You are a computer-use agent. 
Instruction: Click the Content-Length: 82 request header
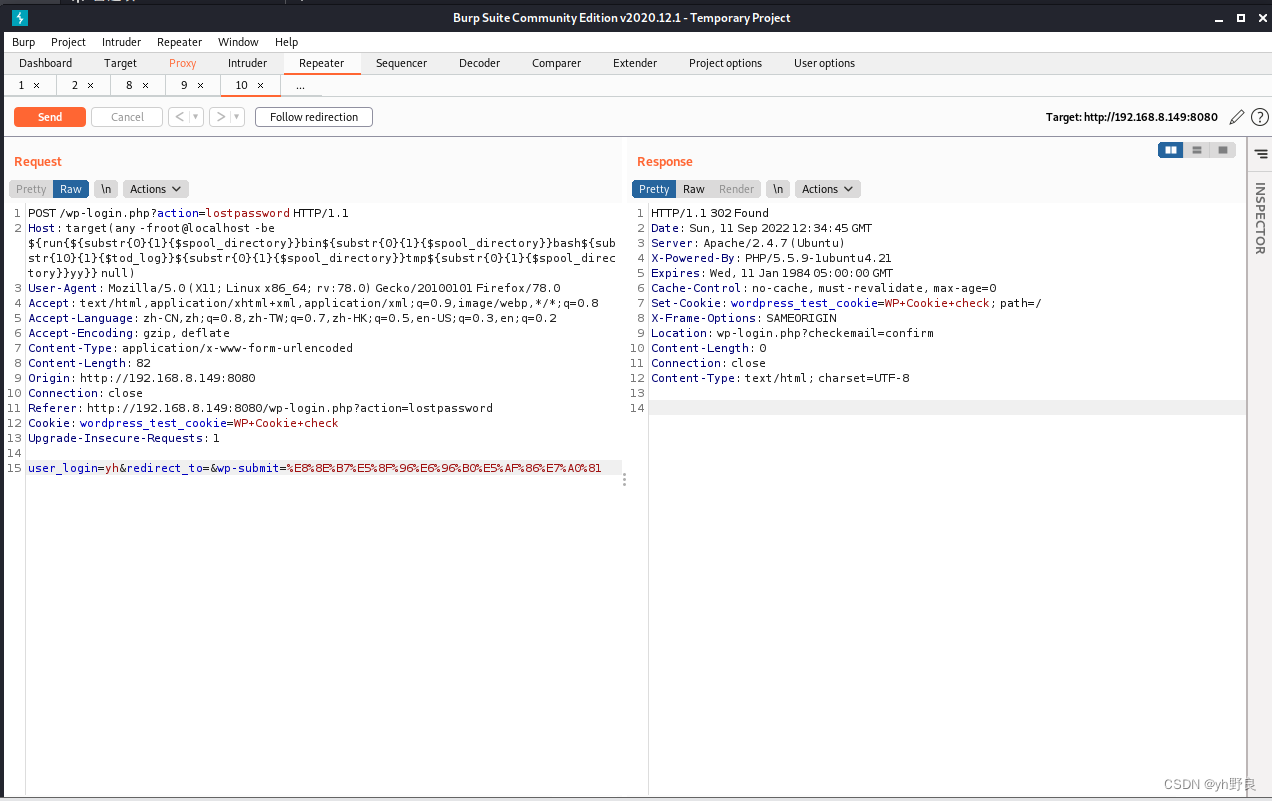click(89, 363)
